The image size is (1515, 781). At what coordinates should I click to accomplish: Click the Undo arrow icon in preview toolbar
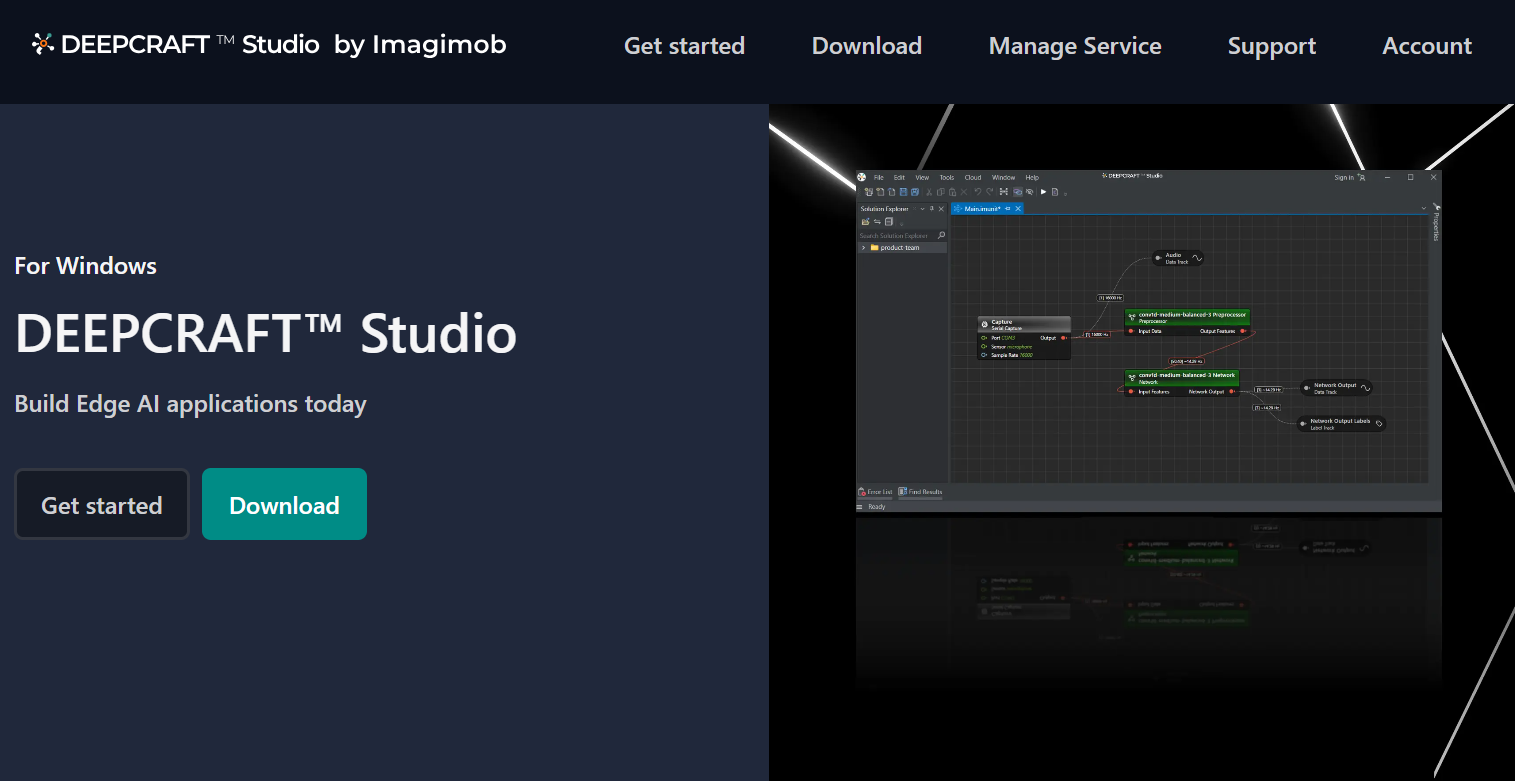pos(978,192)
